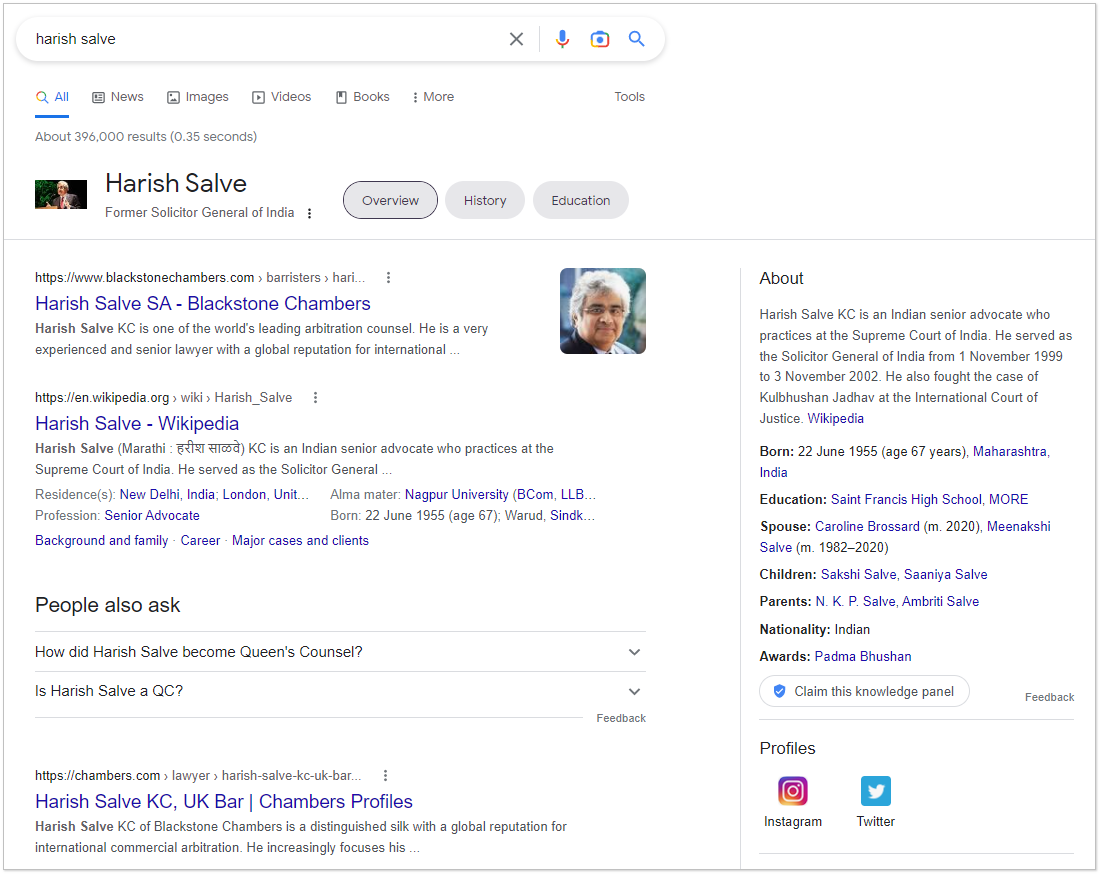Click Feedback under People also ask
This screenshot has width=1100, height=874.
click(621, 718)
